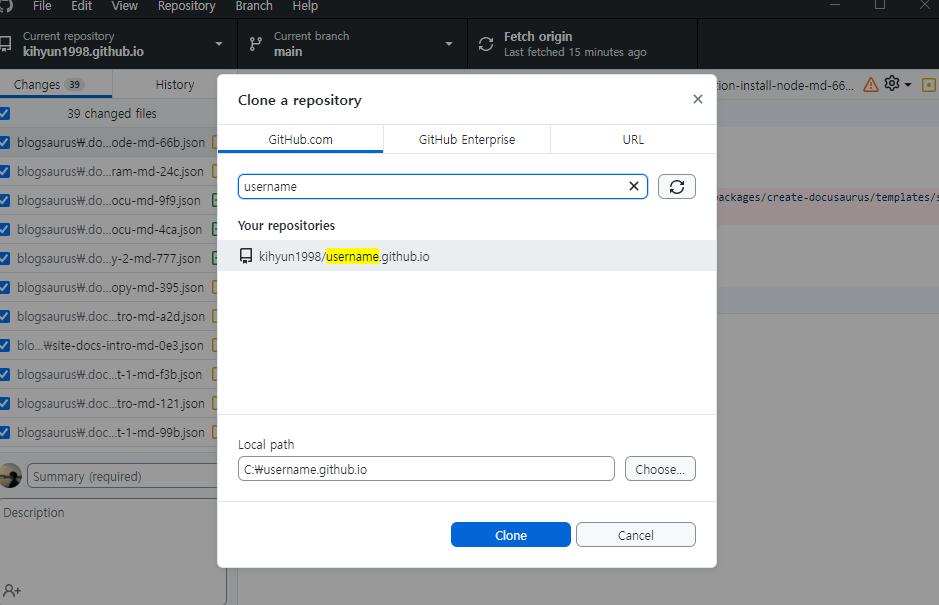
Task: Open the Repository menu
Action: pyautogui.click(x=186, y=6)
